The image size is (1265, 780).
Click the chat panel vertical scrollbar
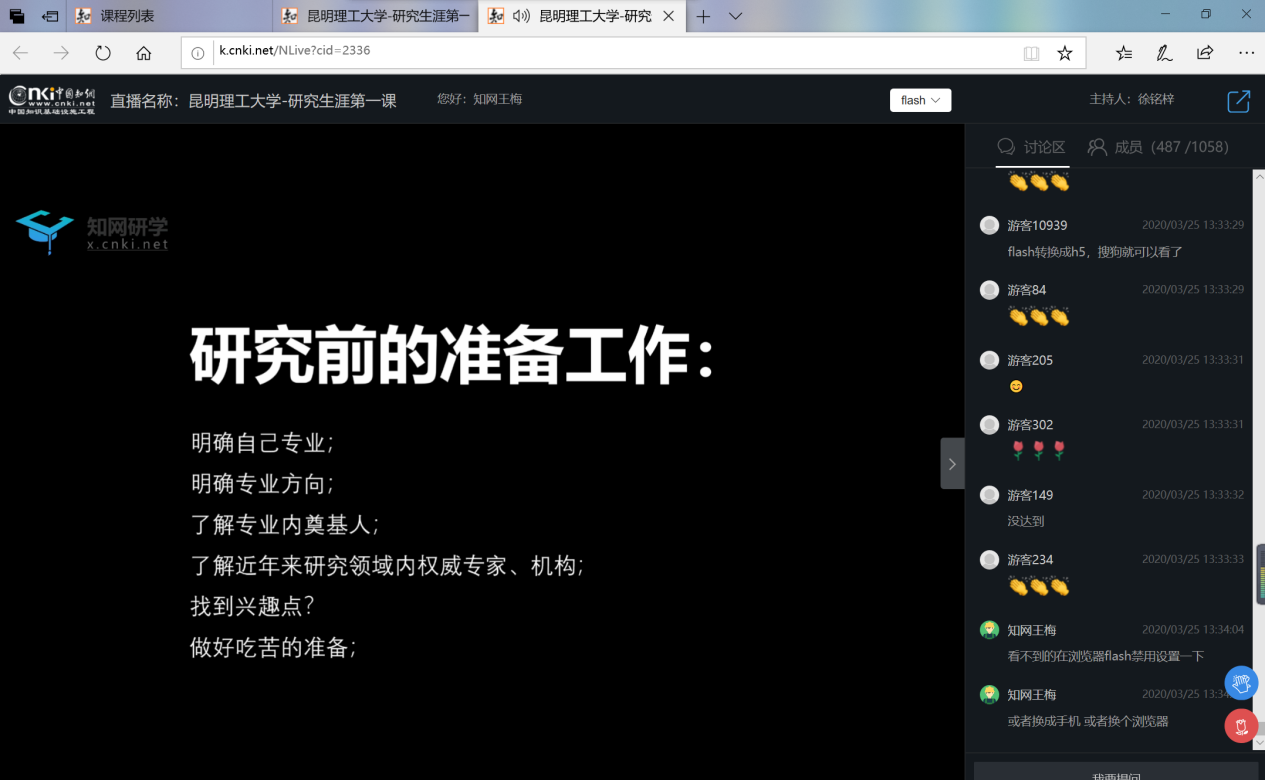pyautogui.click(x=1258, y=460)
